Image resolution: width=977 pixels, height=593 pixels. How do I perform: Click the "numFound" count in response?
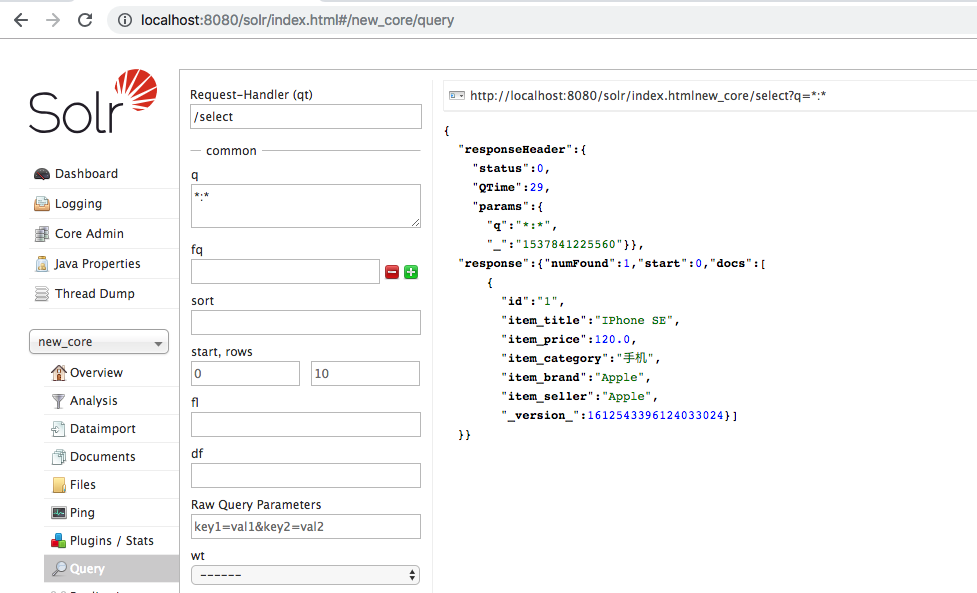click(x=626, y=263)
